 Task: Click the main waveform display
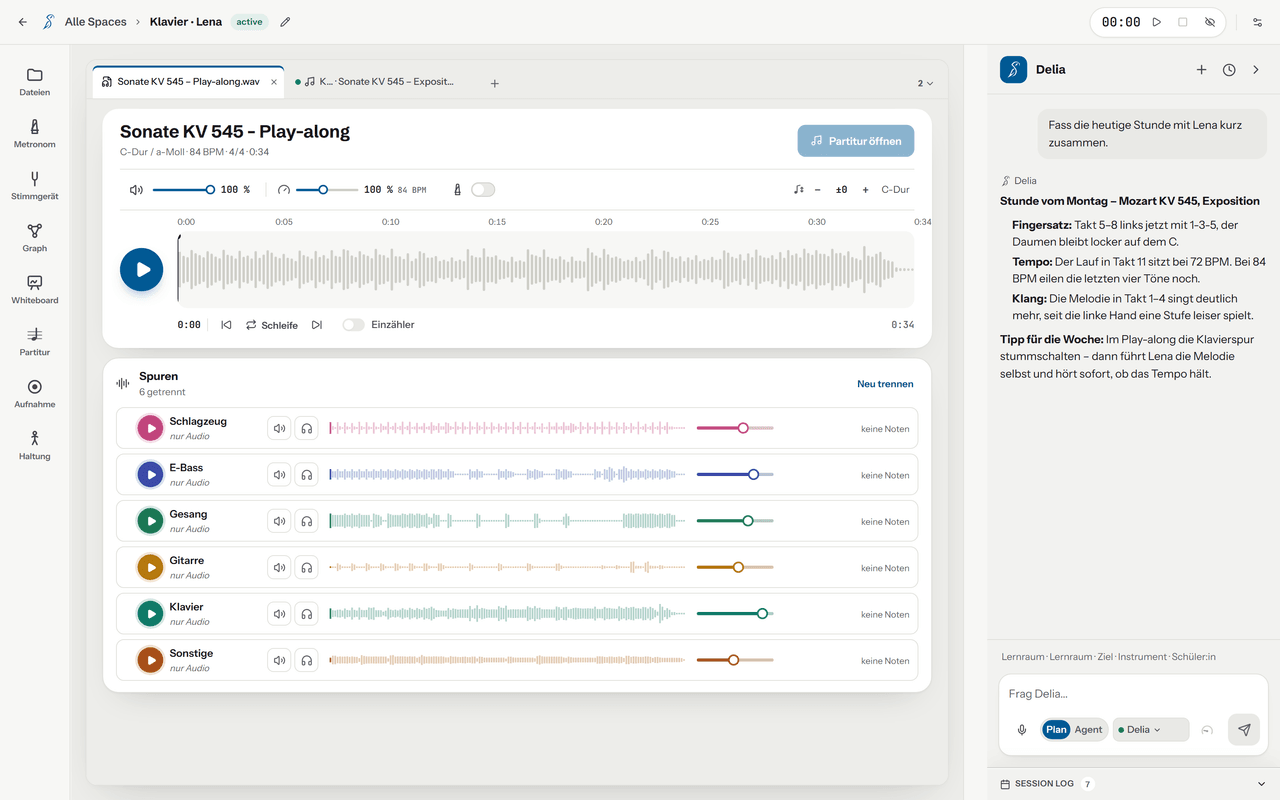[x=545, y=270]
